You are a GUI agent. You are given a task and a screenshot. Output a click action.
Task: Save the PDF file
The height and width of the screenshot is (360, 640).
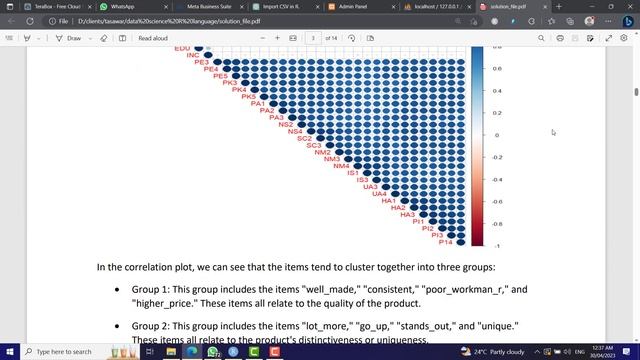(575, 38)
